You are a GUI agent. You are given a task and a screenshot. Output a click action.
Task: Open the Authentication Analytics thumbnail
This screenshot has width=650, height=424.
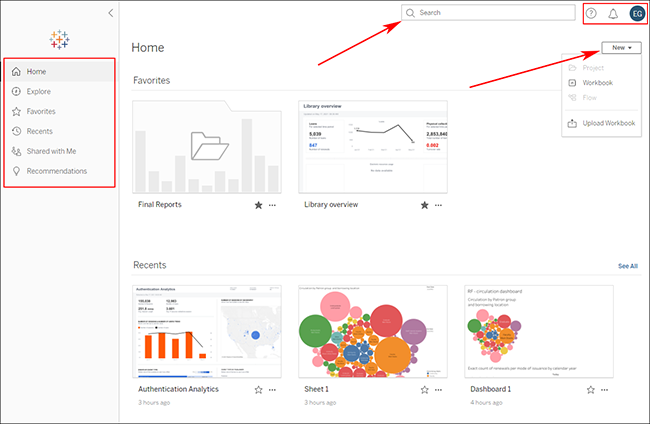tap(207, 332)
